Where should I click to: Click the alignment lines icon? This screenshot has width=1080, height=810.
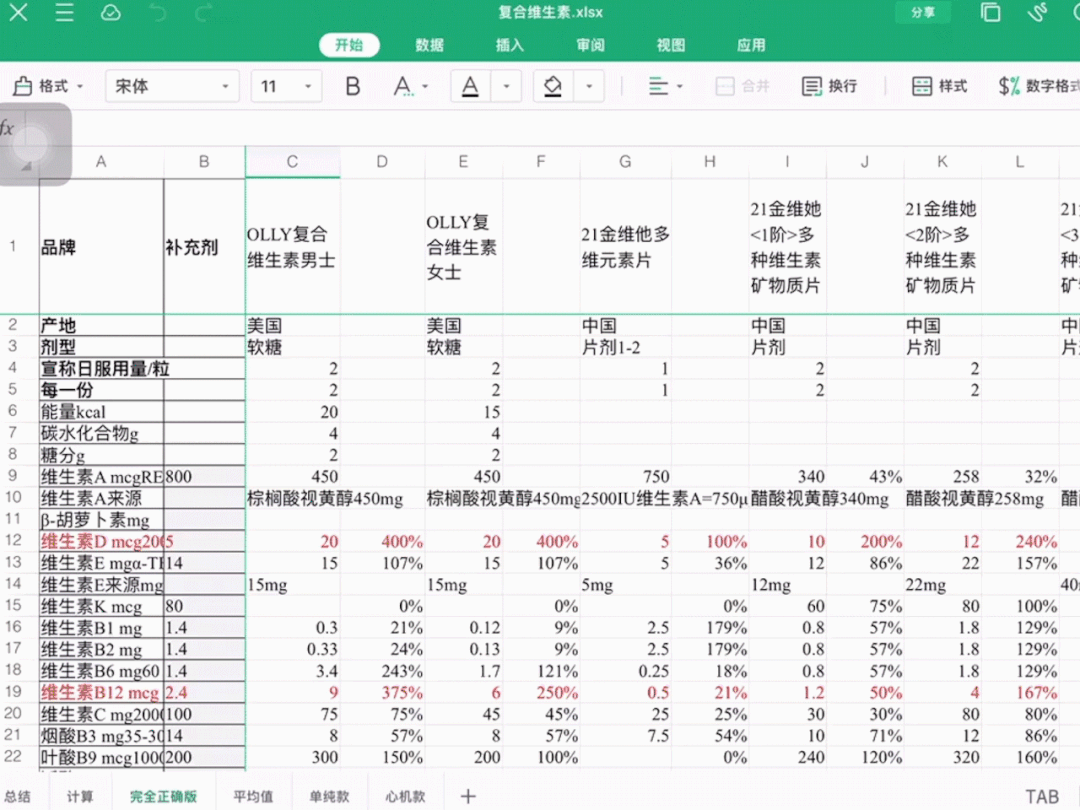tap(658, 86)
